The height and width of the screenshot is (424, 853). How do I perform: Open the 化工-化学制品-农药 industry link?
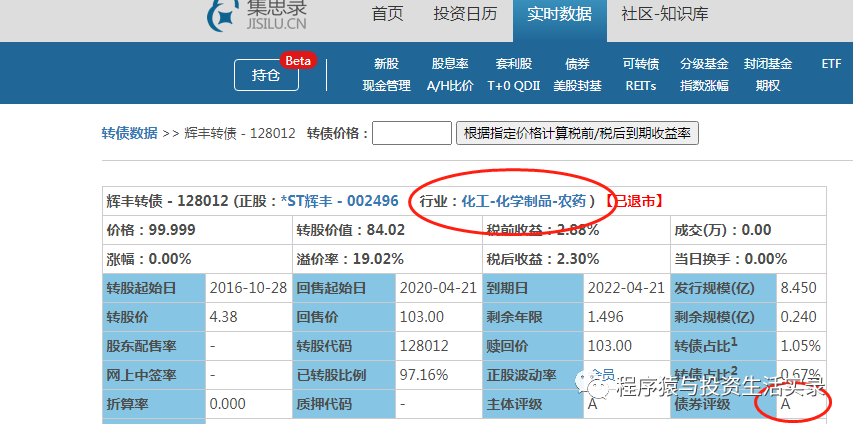(x=524, y=201)
